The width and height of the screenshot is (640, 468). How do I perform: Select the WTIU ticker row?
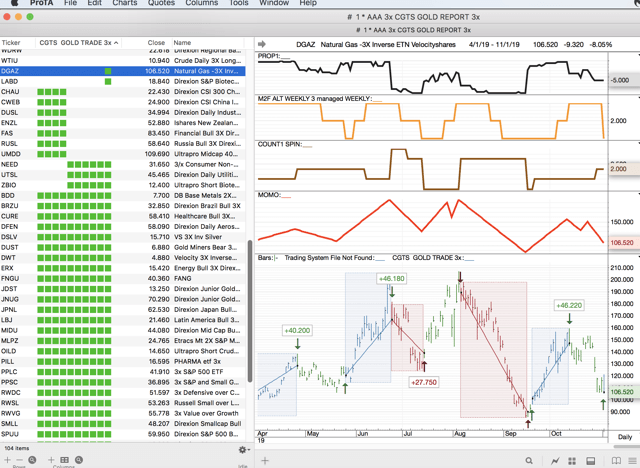click(x=122, y=60)
